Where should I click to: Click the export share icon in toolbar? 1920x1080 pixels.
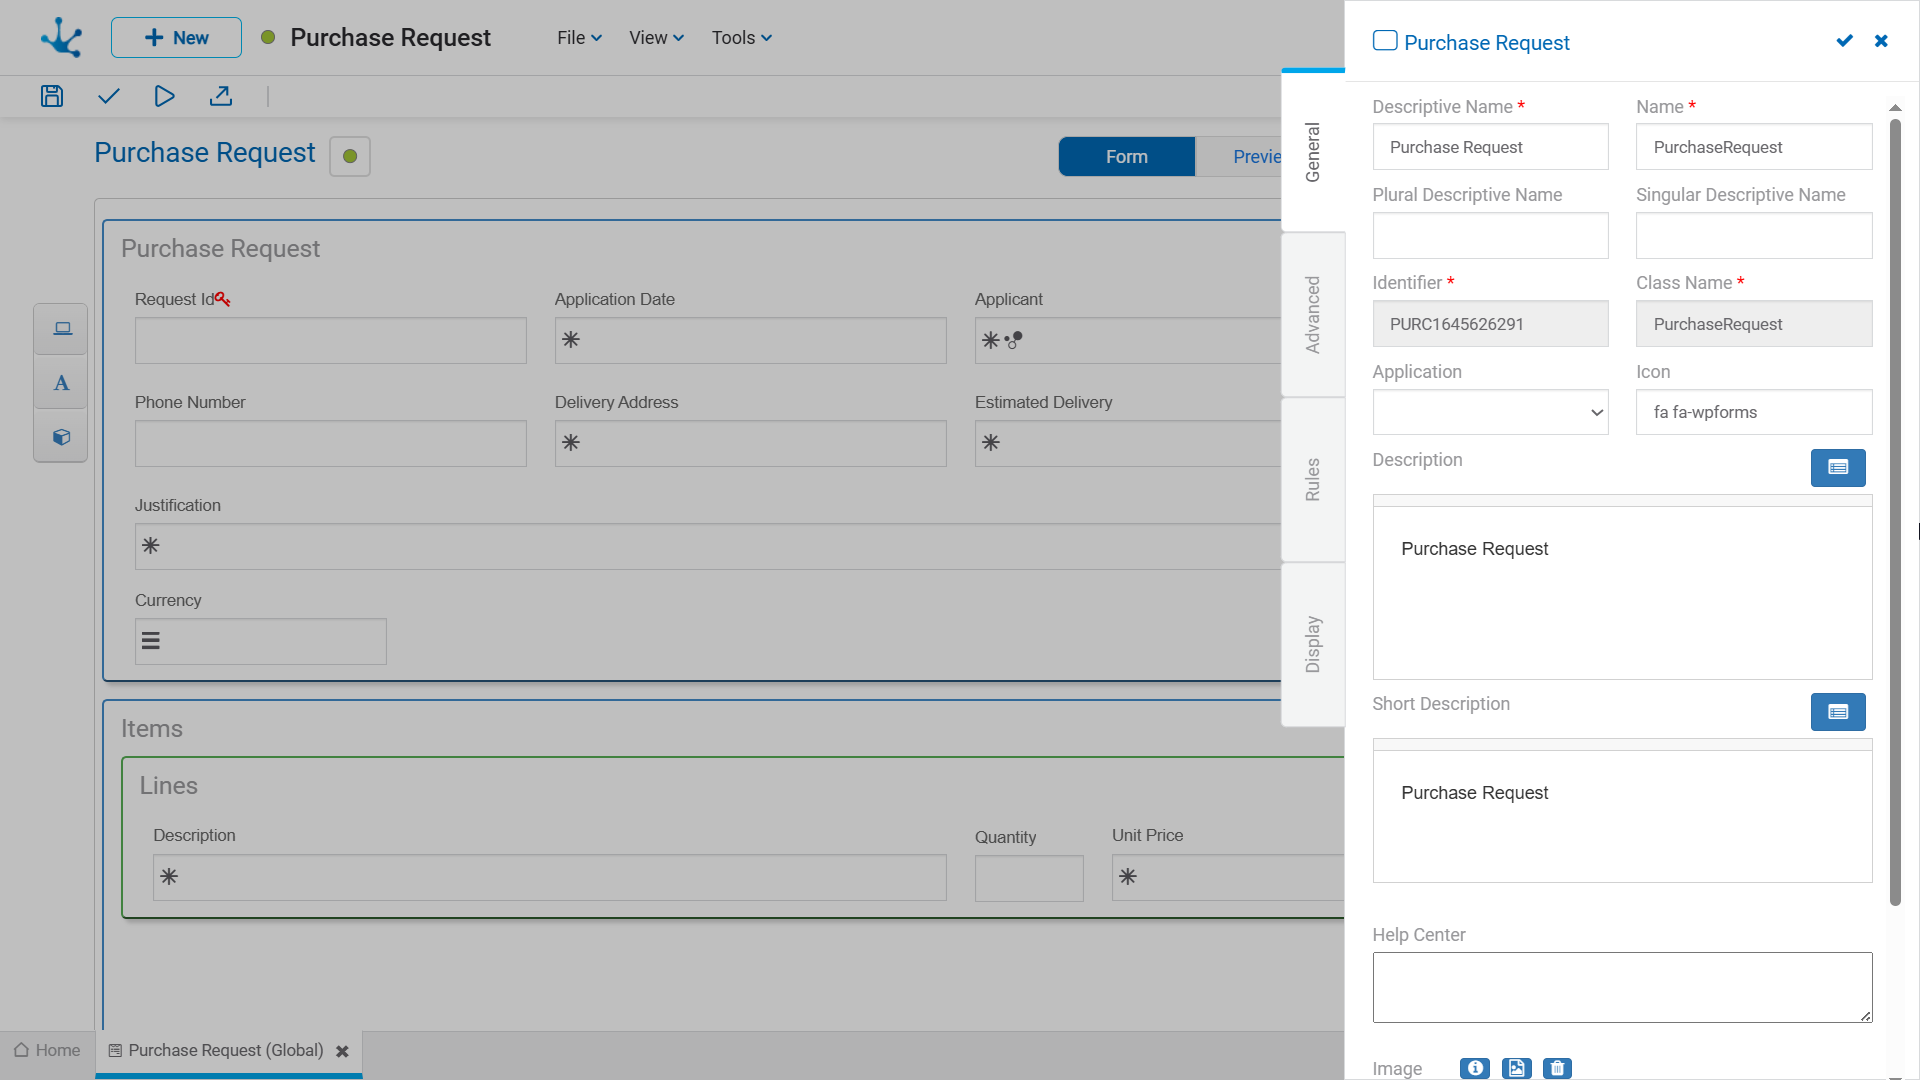coord(221,96)
